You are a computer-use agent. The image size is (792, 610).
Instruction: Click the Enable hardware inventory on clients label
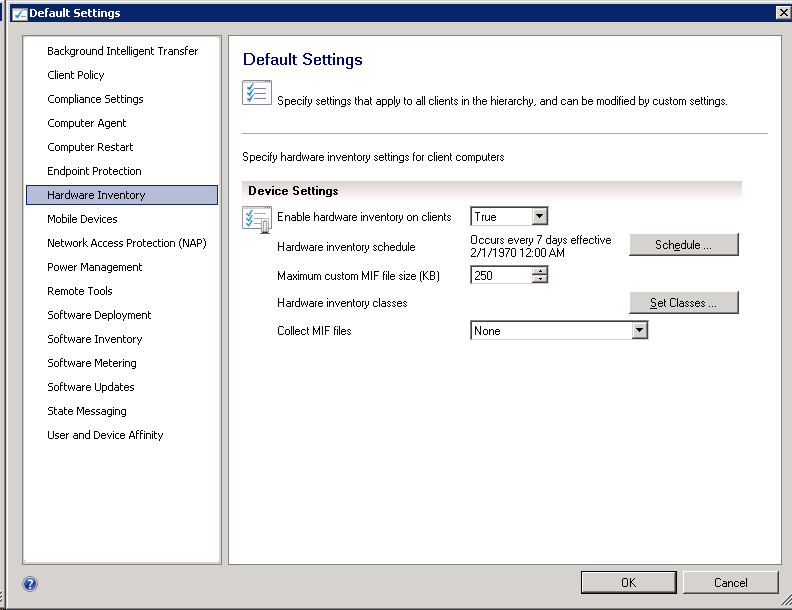point(364,217)
